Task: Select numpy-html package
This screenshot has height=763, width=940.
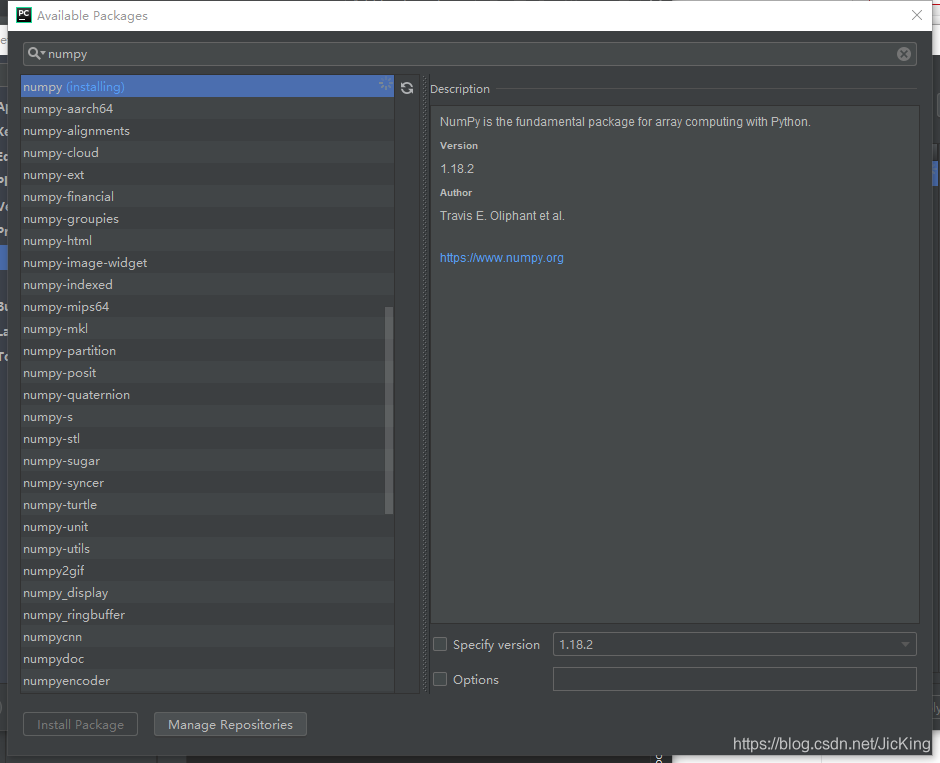Action: click(207, 240)
